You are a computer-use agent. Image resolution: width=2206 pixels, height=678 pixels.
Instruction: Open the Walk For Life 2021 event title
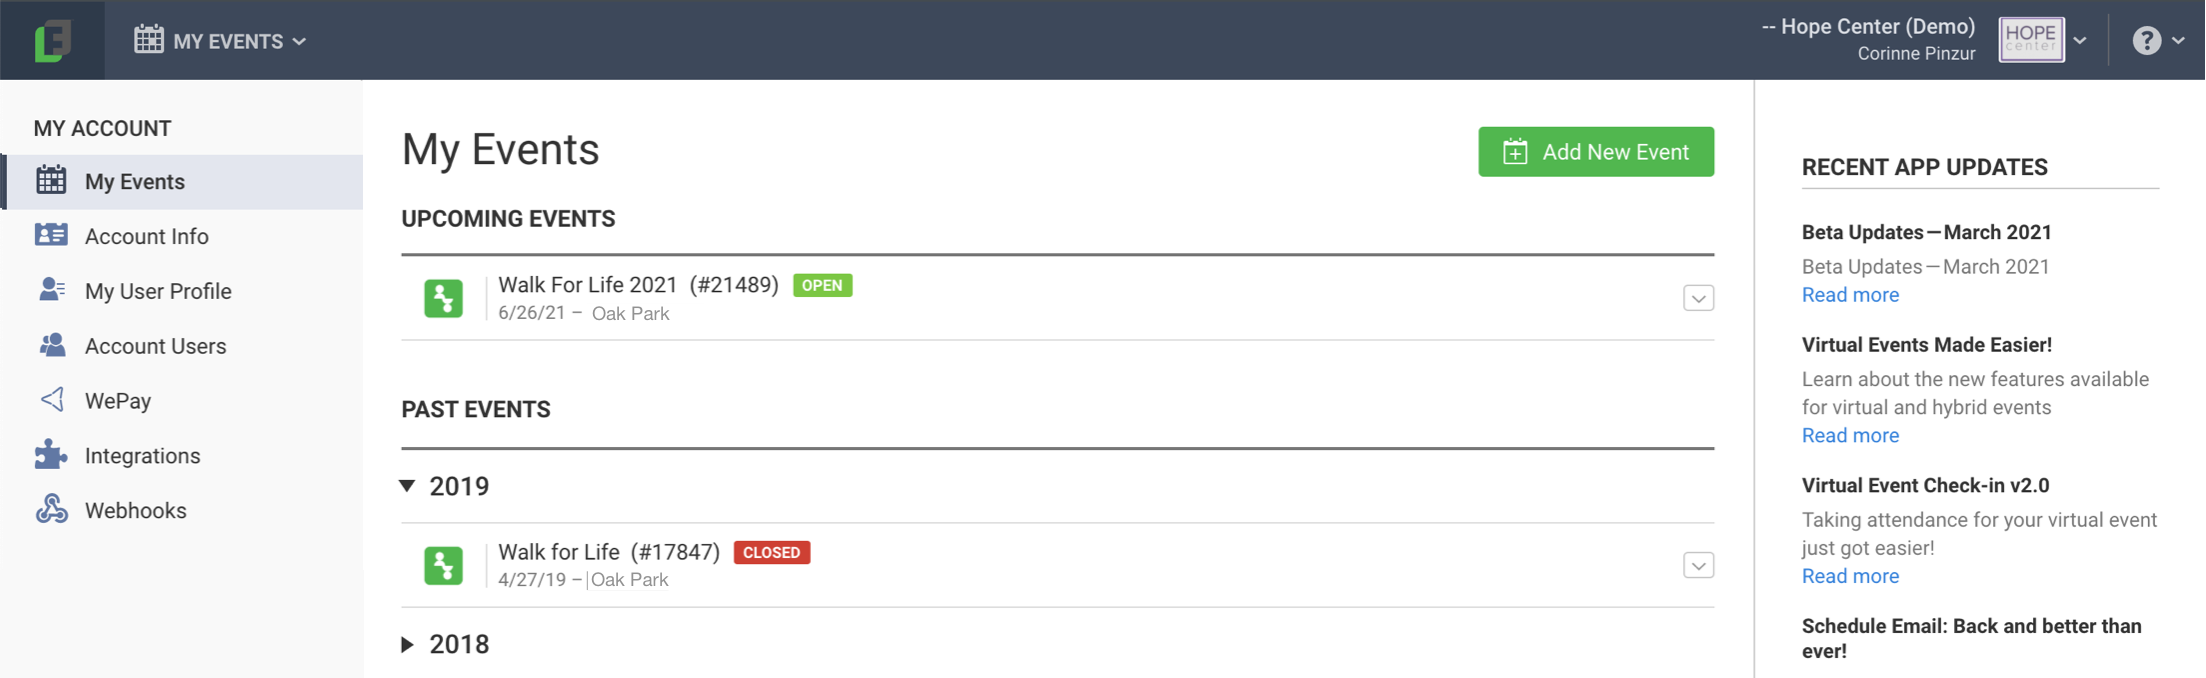coord(638,285)
